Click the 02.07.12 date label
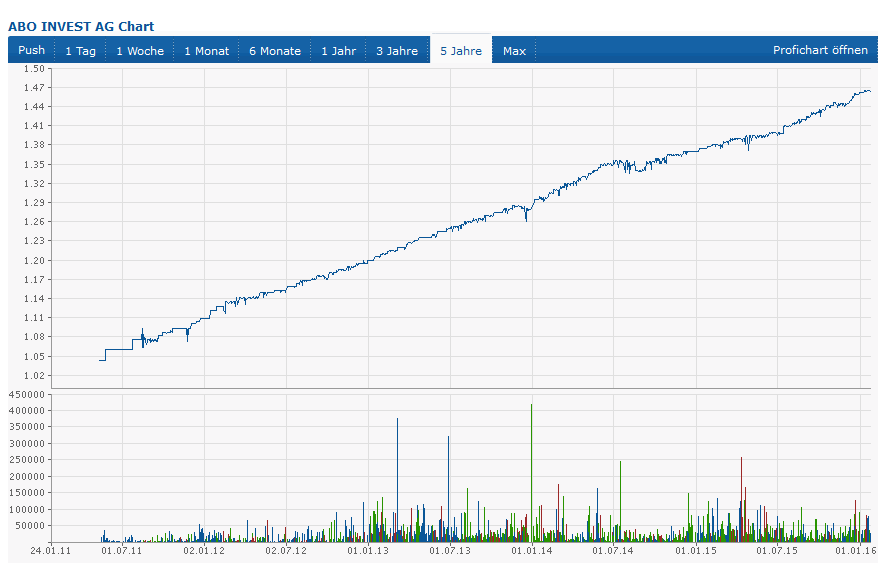Screen dimensions: 893x571 (286, 551)
